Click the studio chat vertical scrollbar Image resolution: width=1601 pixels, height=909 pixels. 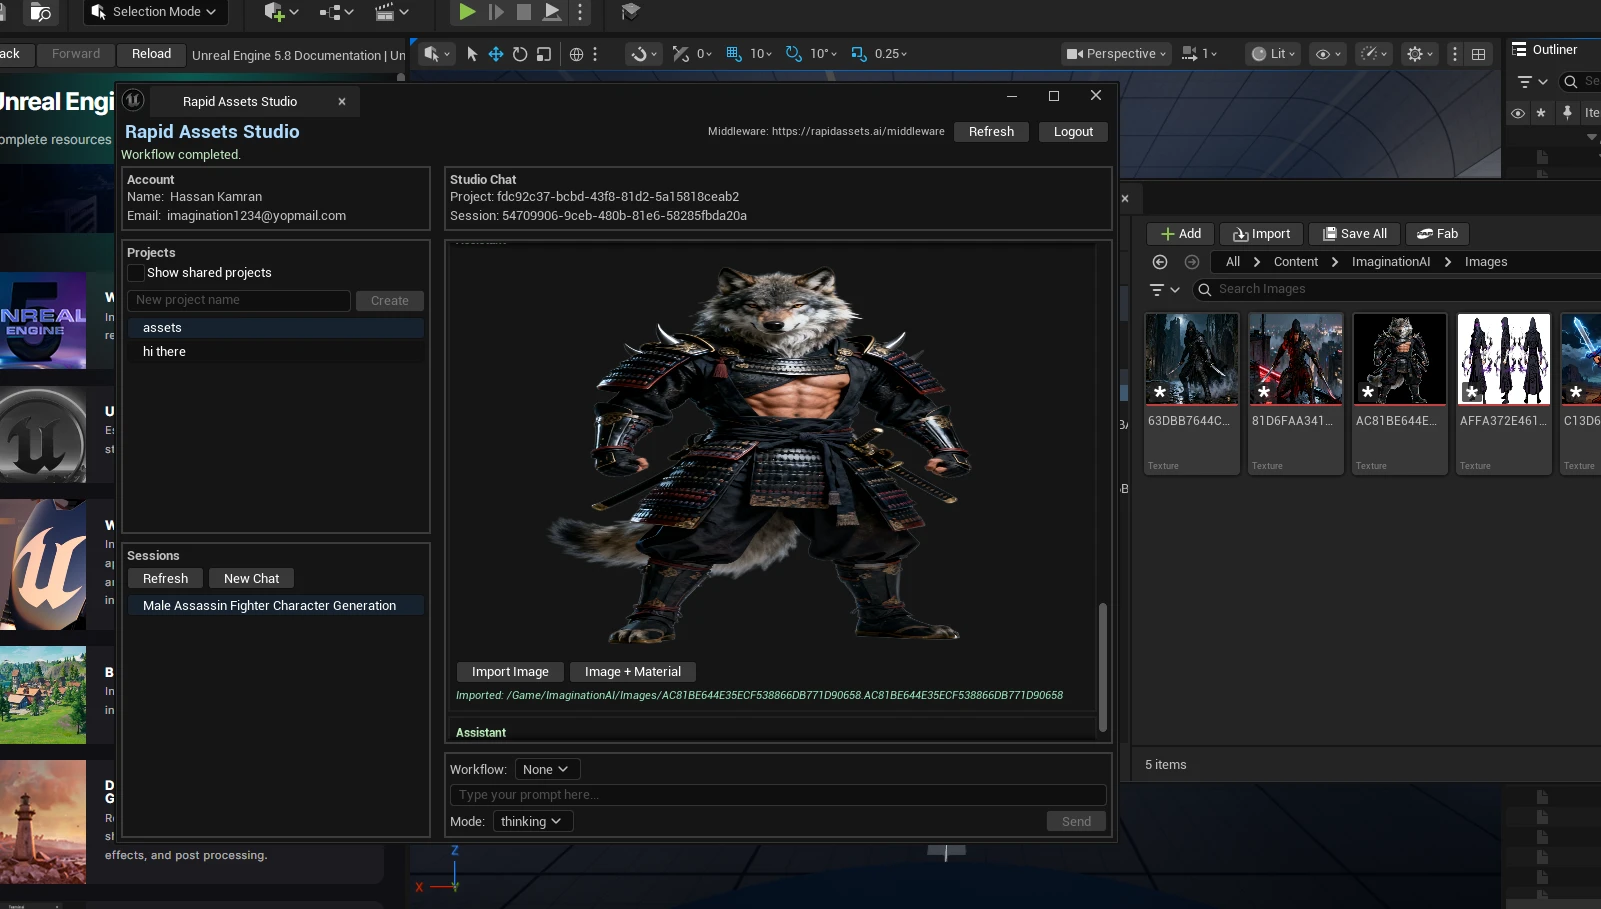(x=1103, y=667)
